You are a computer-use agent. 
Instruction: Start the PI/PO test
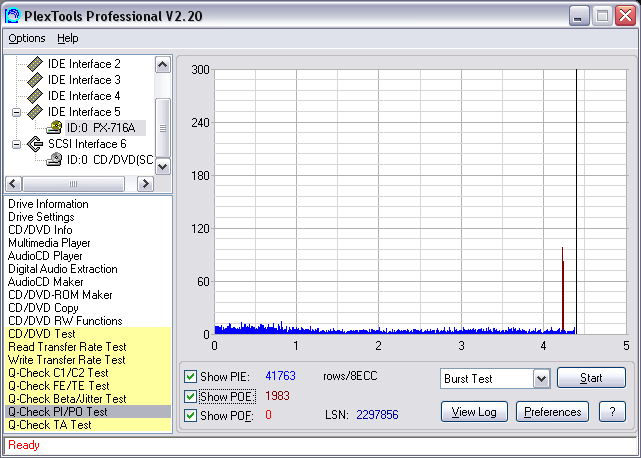591,378
